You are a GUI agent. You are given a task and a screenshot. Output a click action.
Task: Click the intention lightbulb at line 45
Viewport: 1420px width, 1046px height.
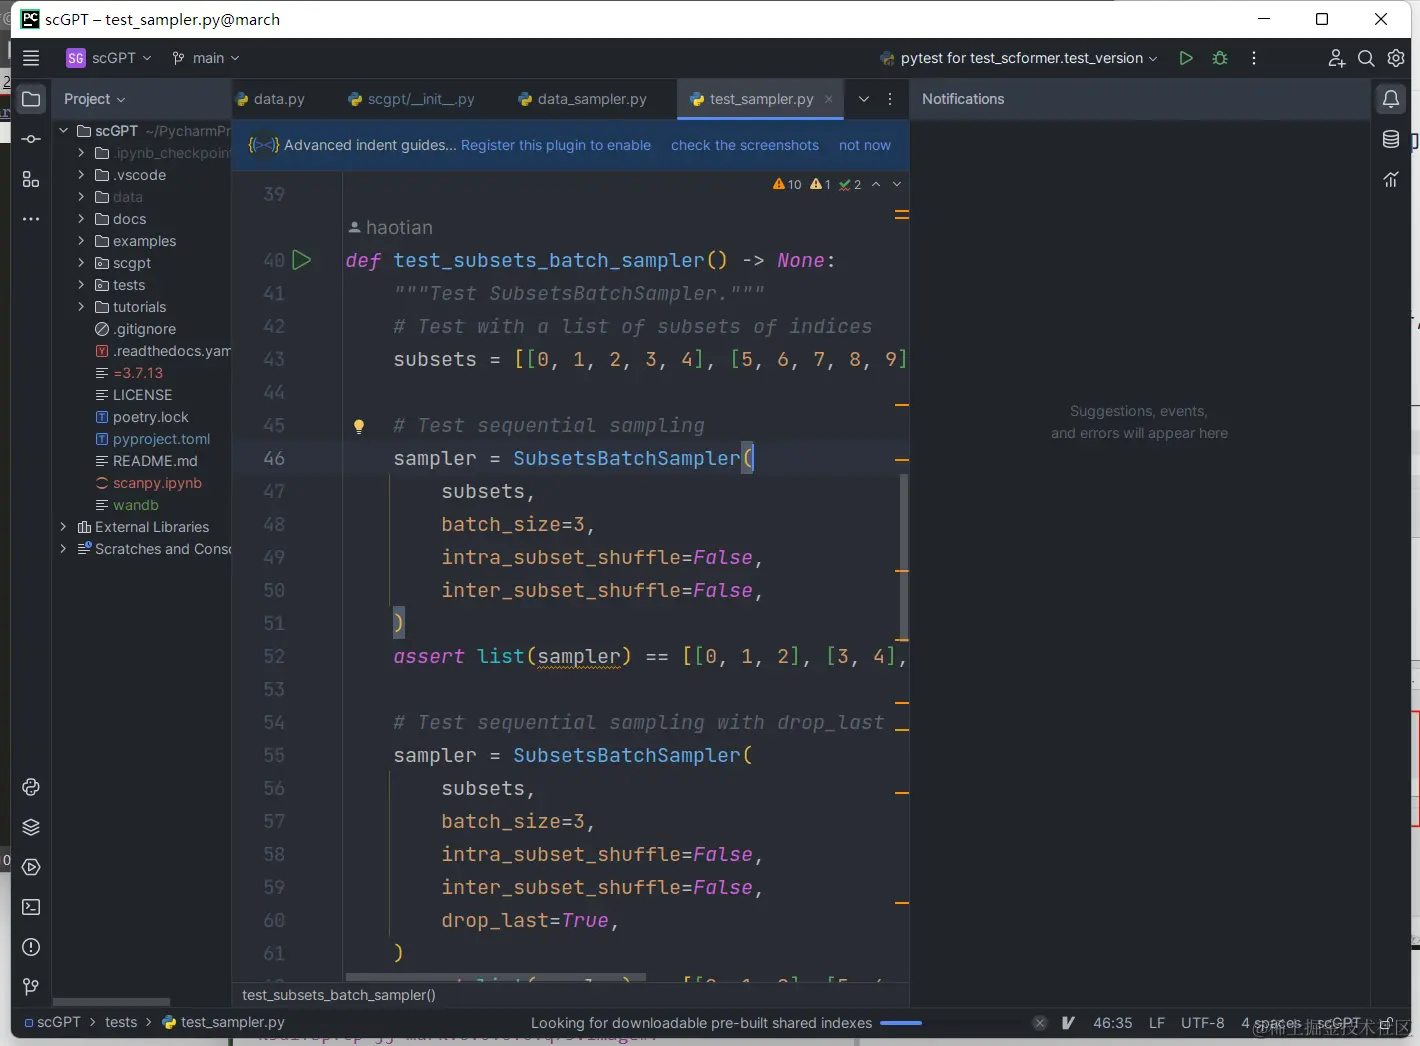(359, 426)
